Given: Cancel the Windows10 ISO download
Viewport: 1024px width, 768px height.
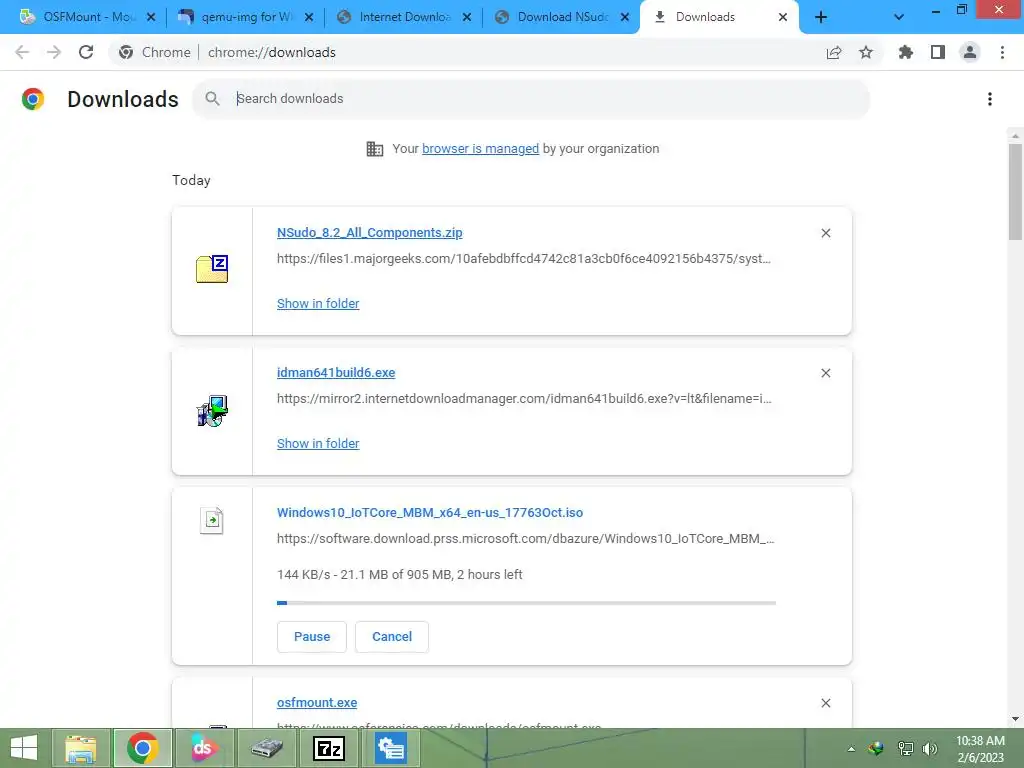Looking at the screenshot, I should click(x=392, y=637).
